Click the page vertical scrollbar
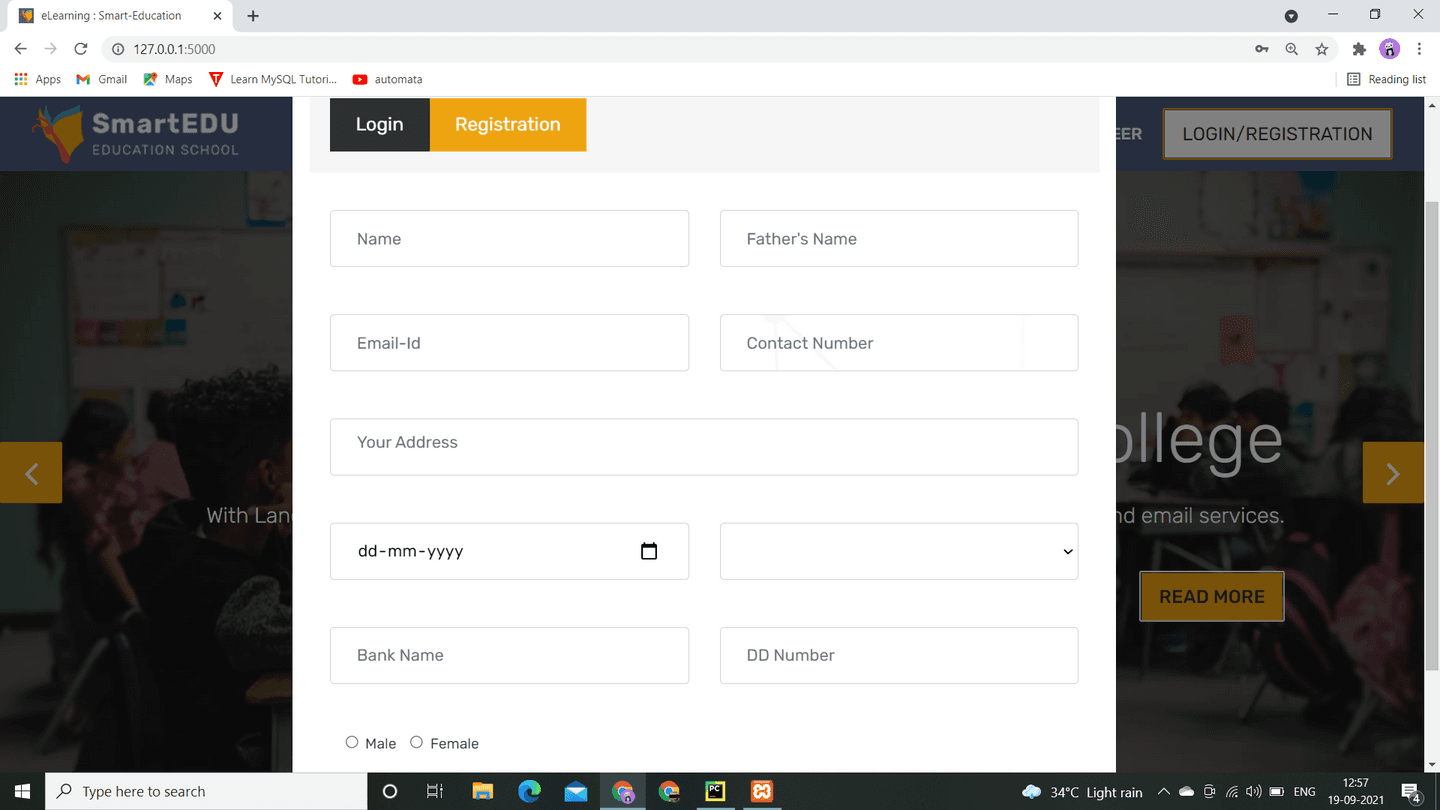Image resolution: width=1440 pixels, height=810 pixels. (1432, 434)
